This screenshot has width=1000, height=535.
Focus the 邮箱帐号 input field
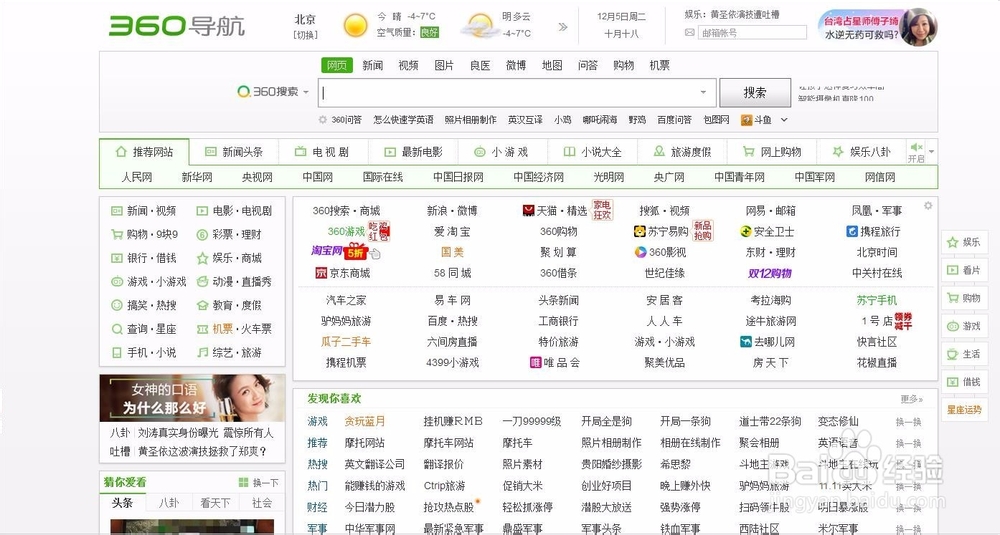tap(753, 33)
